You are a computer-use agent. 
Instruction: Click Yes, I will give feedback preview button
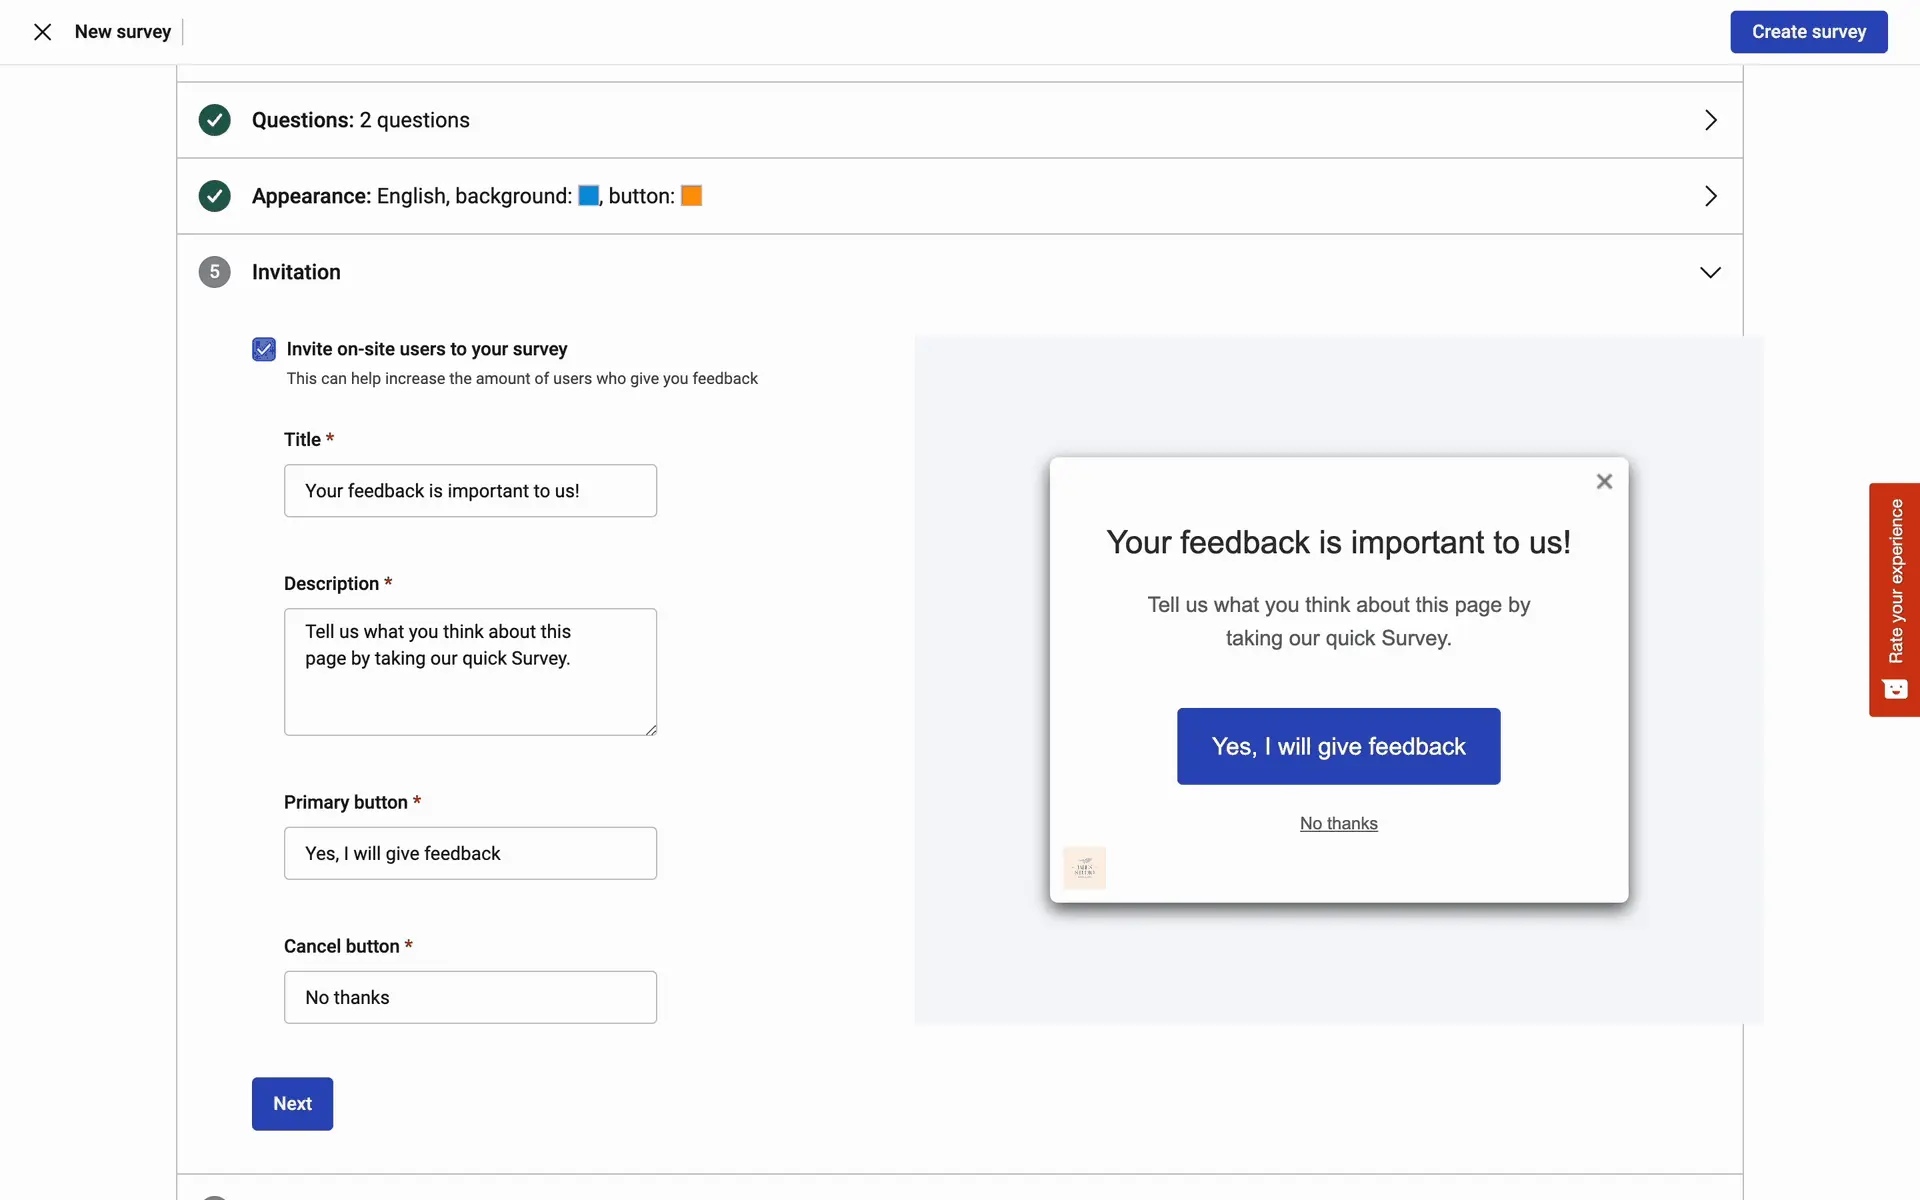pos(1338,746)
